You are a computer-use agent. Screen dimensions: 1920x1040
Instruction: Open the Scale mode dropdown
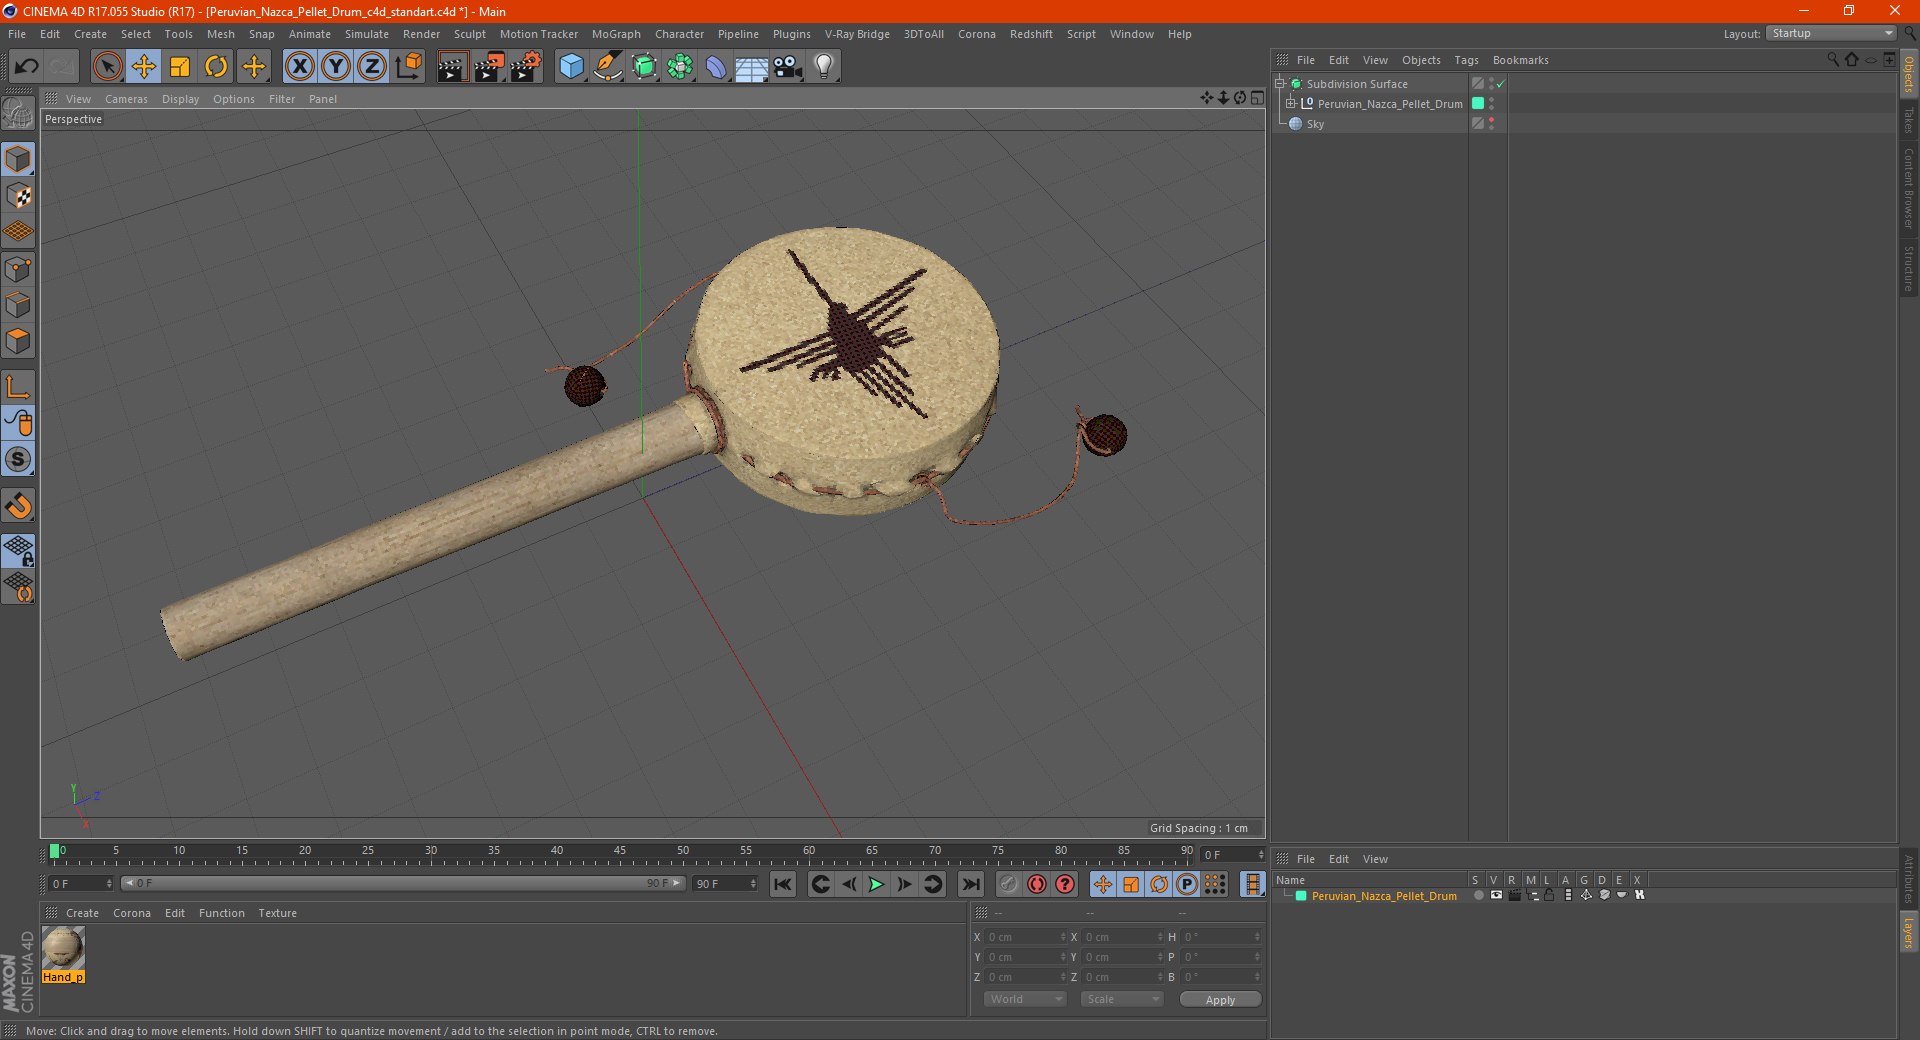click(1122, 999)
